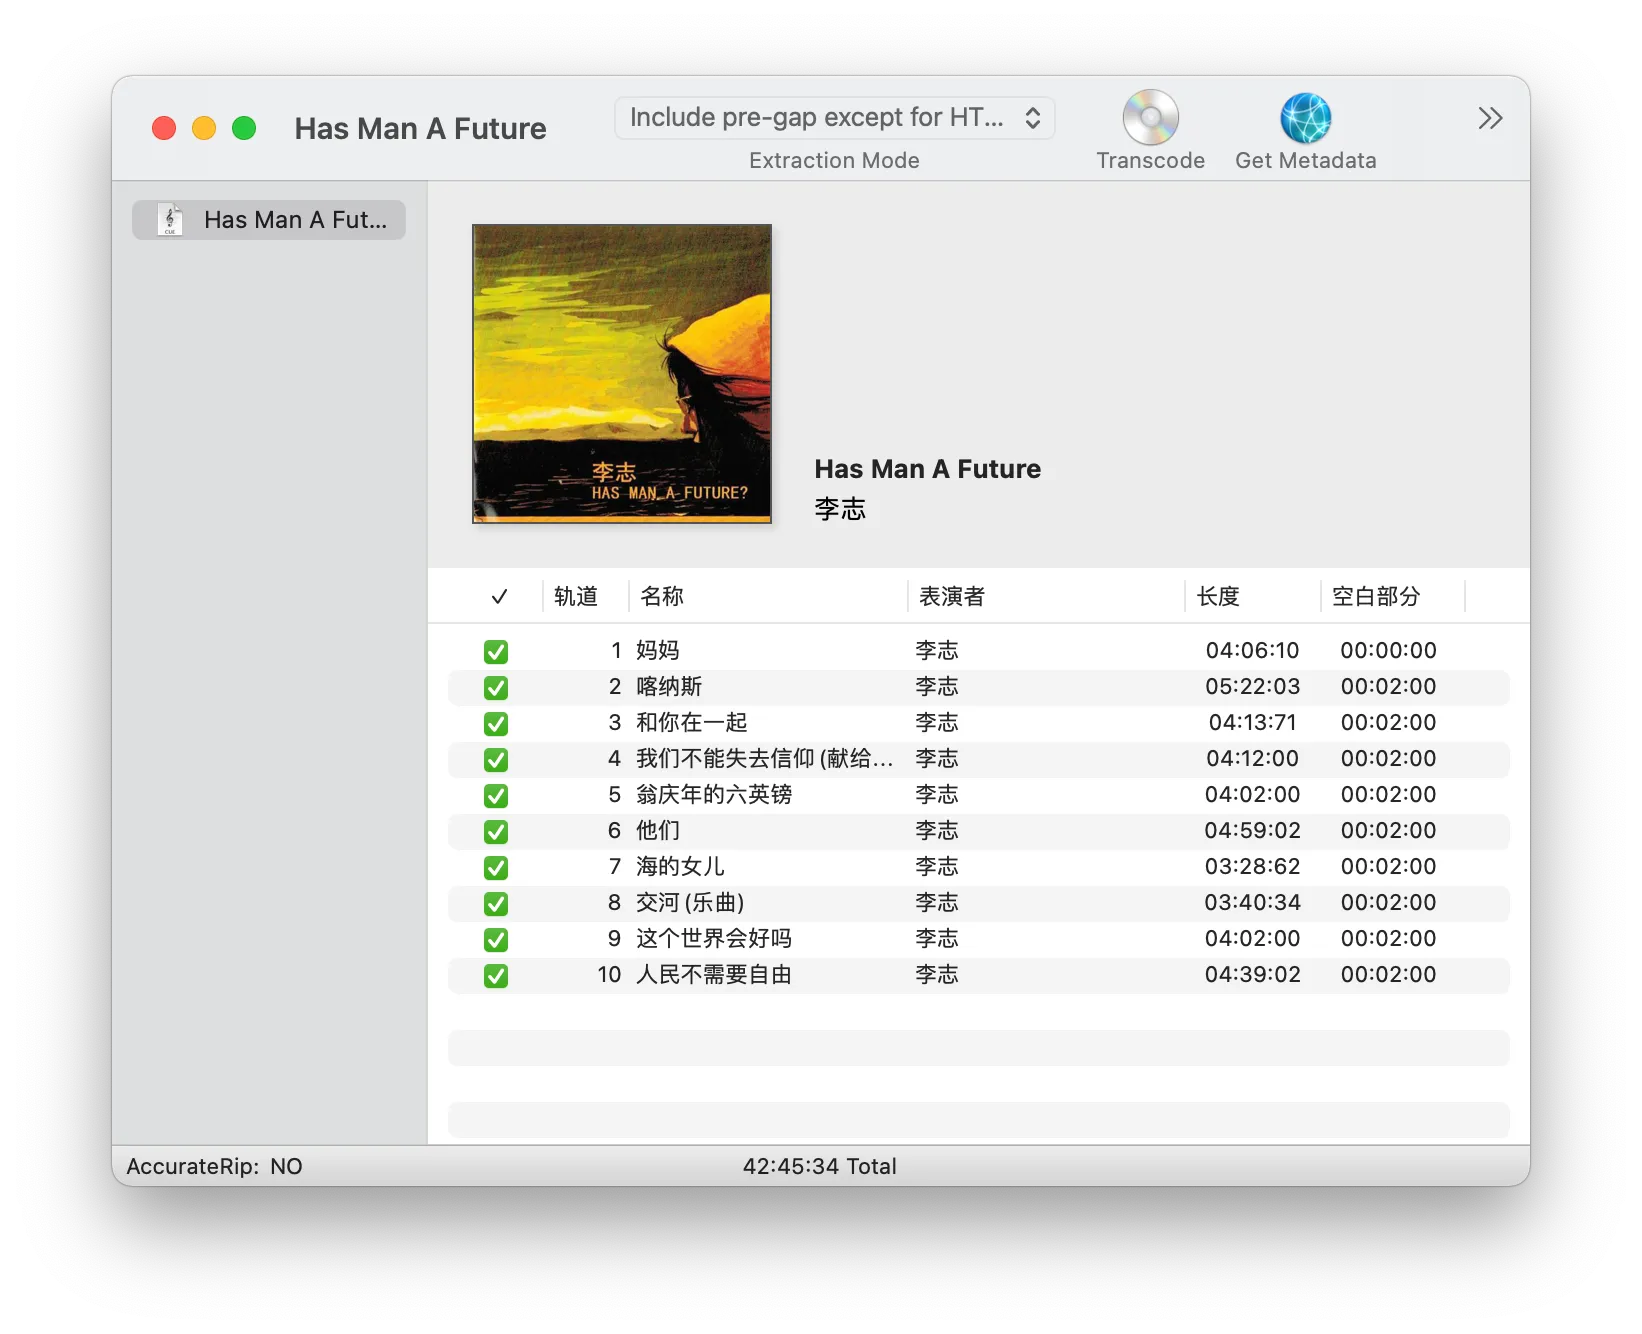Click 42:45:34 Total in status bar
The image size is (1642, 1334).
[819, 1167]
